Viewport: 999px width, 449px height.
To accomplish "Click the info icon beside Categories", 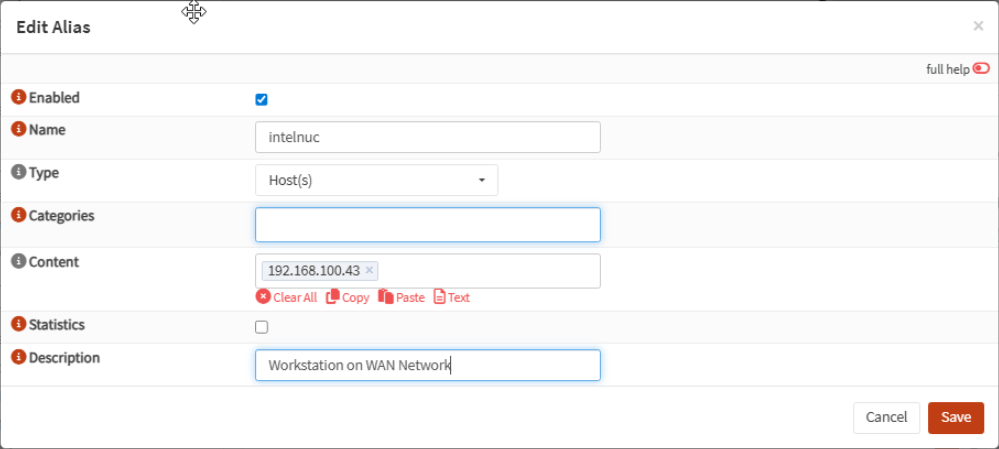I will point(18,215).
